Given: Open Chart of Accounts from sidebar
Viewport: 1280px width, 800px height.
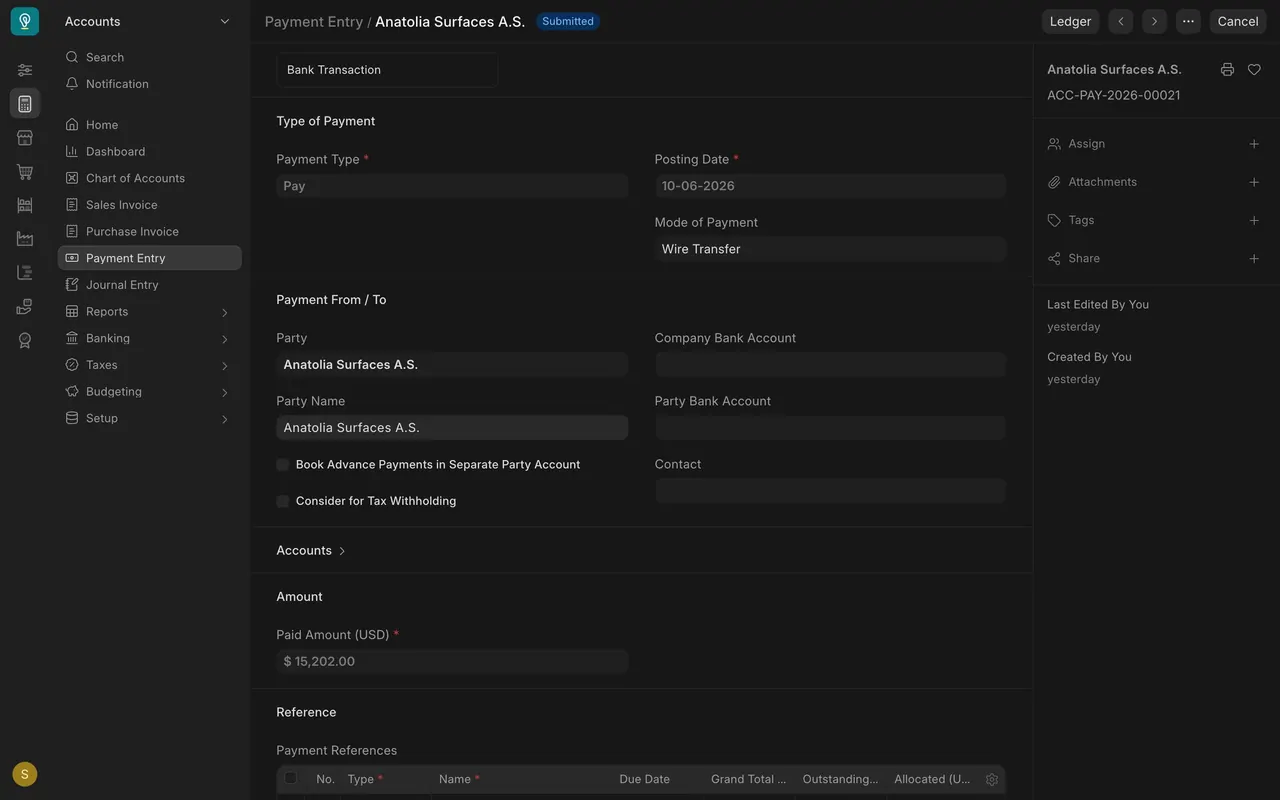Looking at the screenshot, I should 150,178.
